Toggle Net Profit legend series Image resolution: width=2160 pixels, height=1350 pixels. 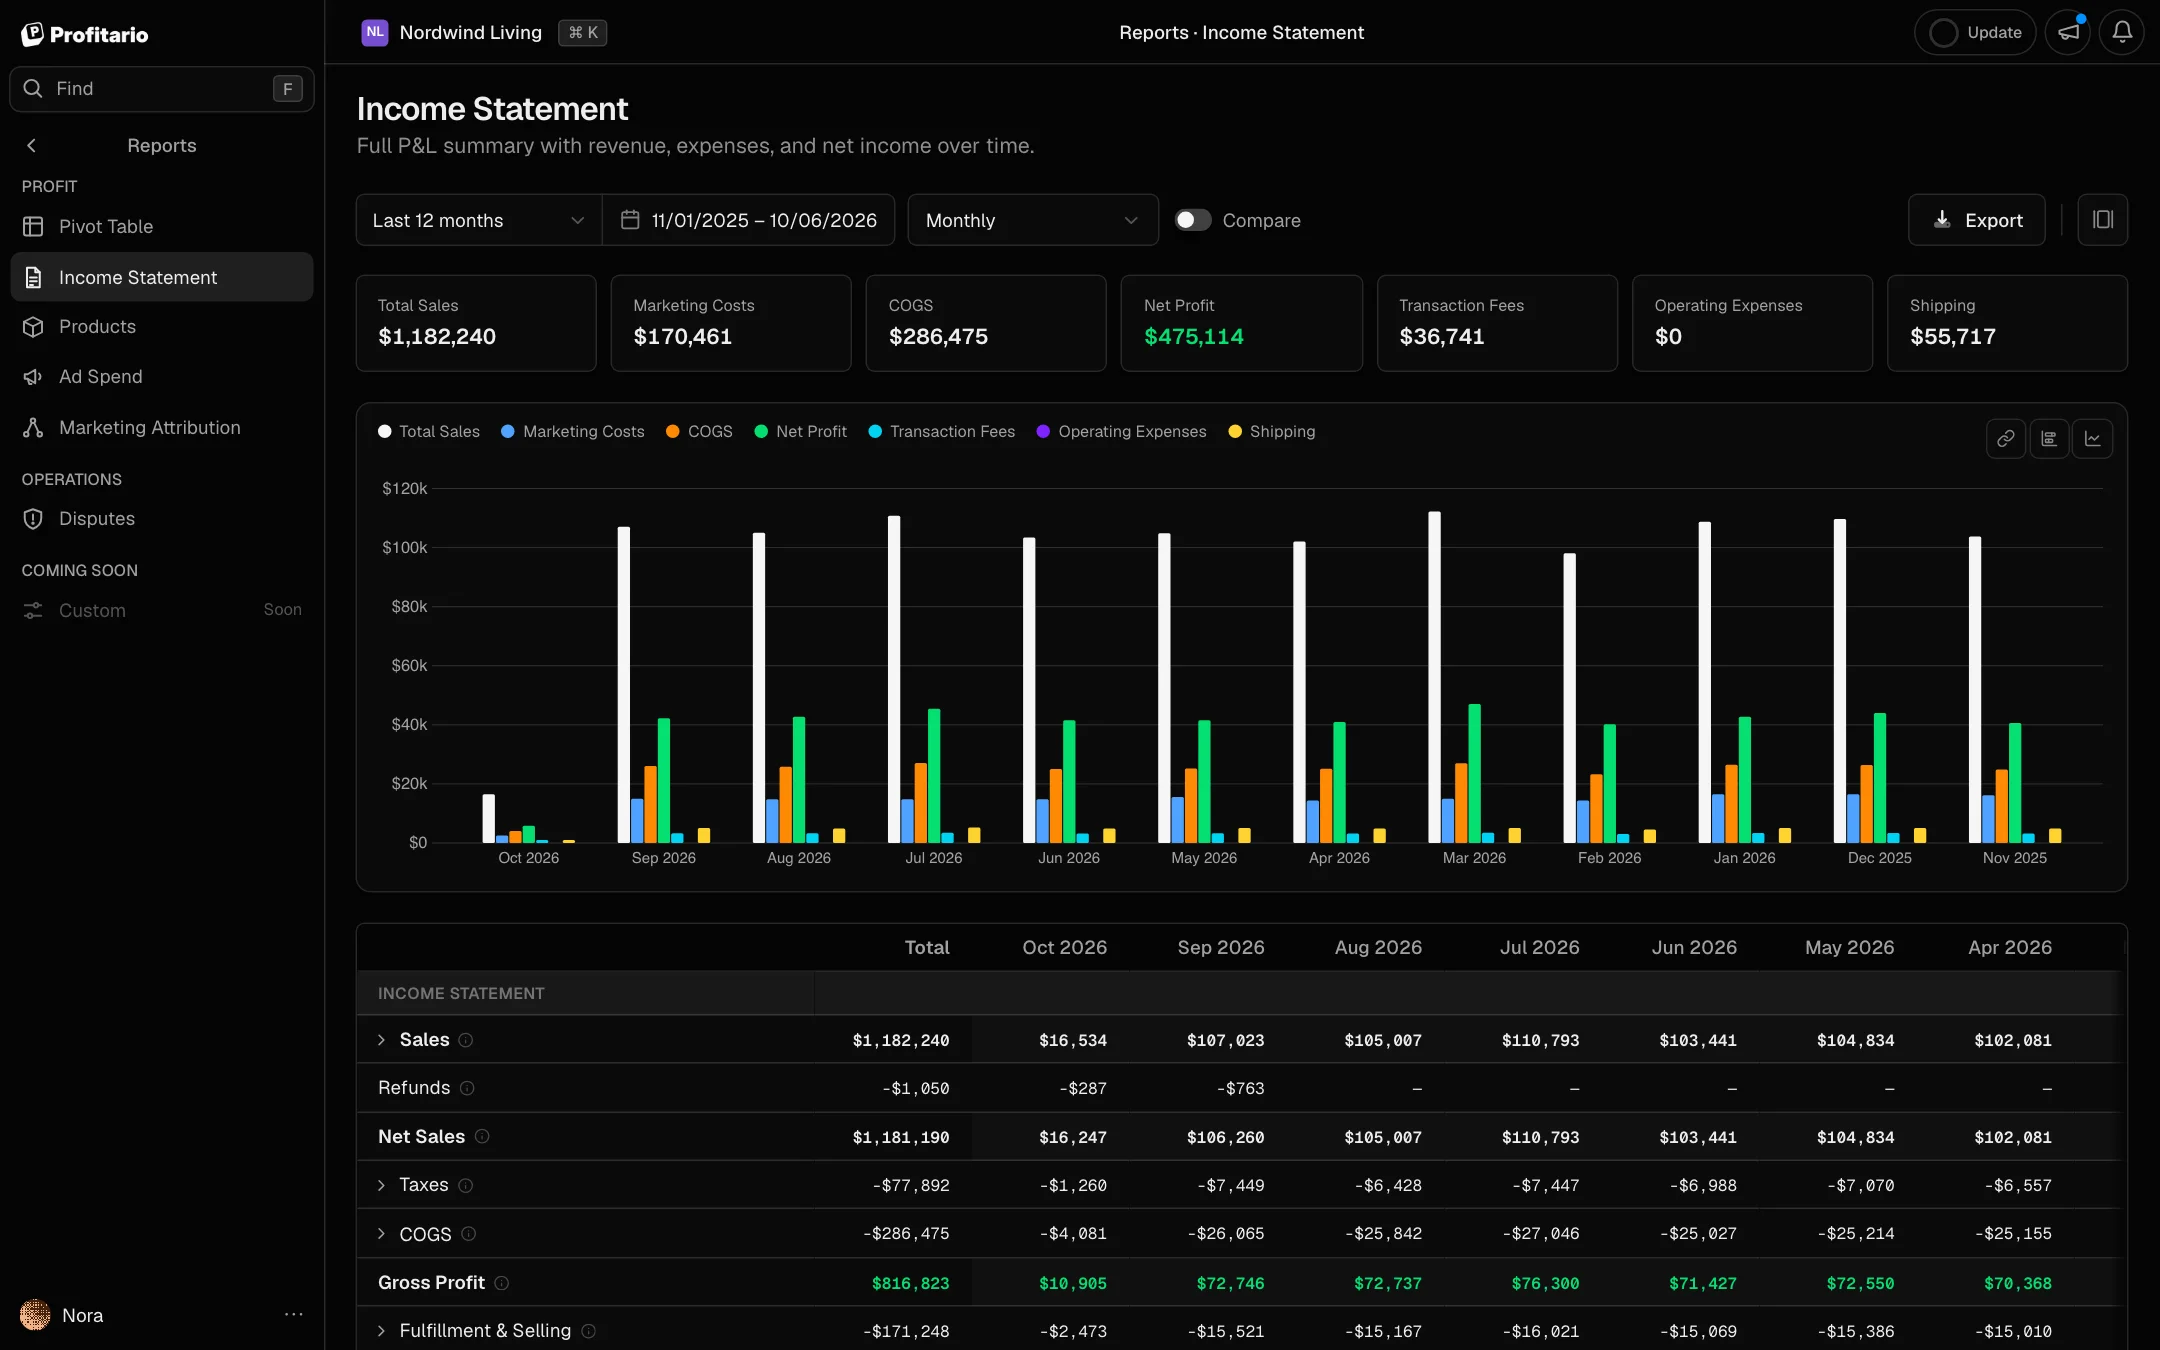pos(801,432)
